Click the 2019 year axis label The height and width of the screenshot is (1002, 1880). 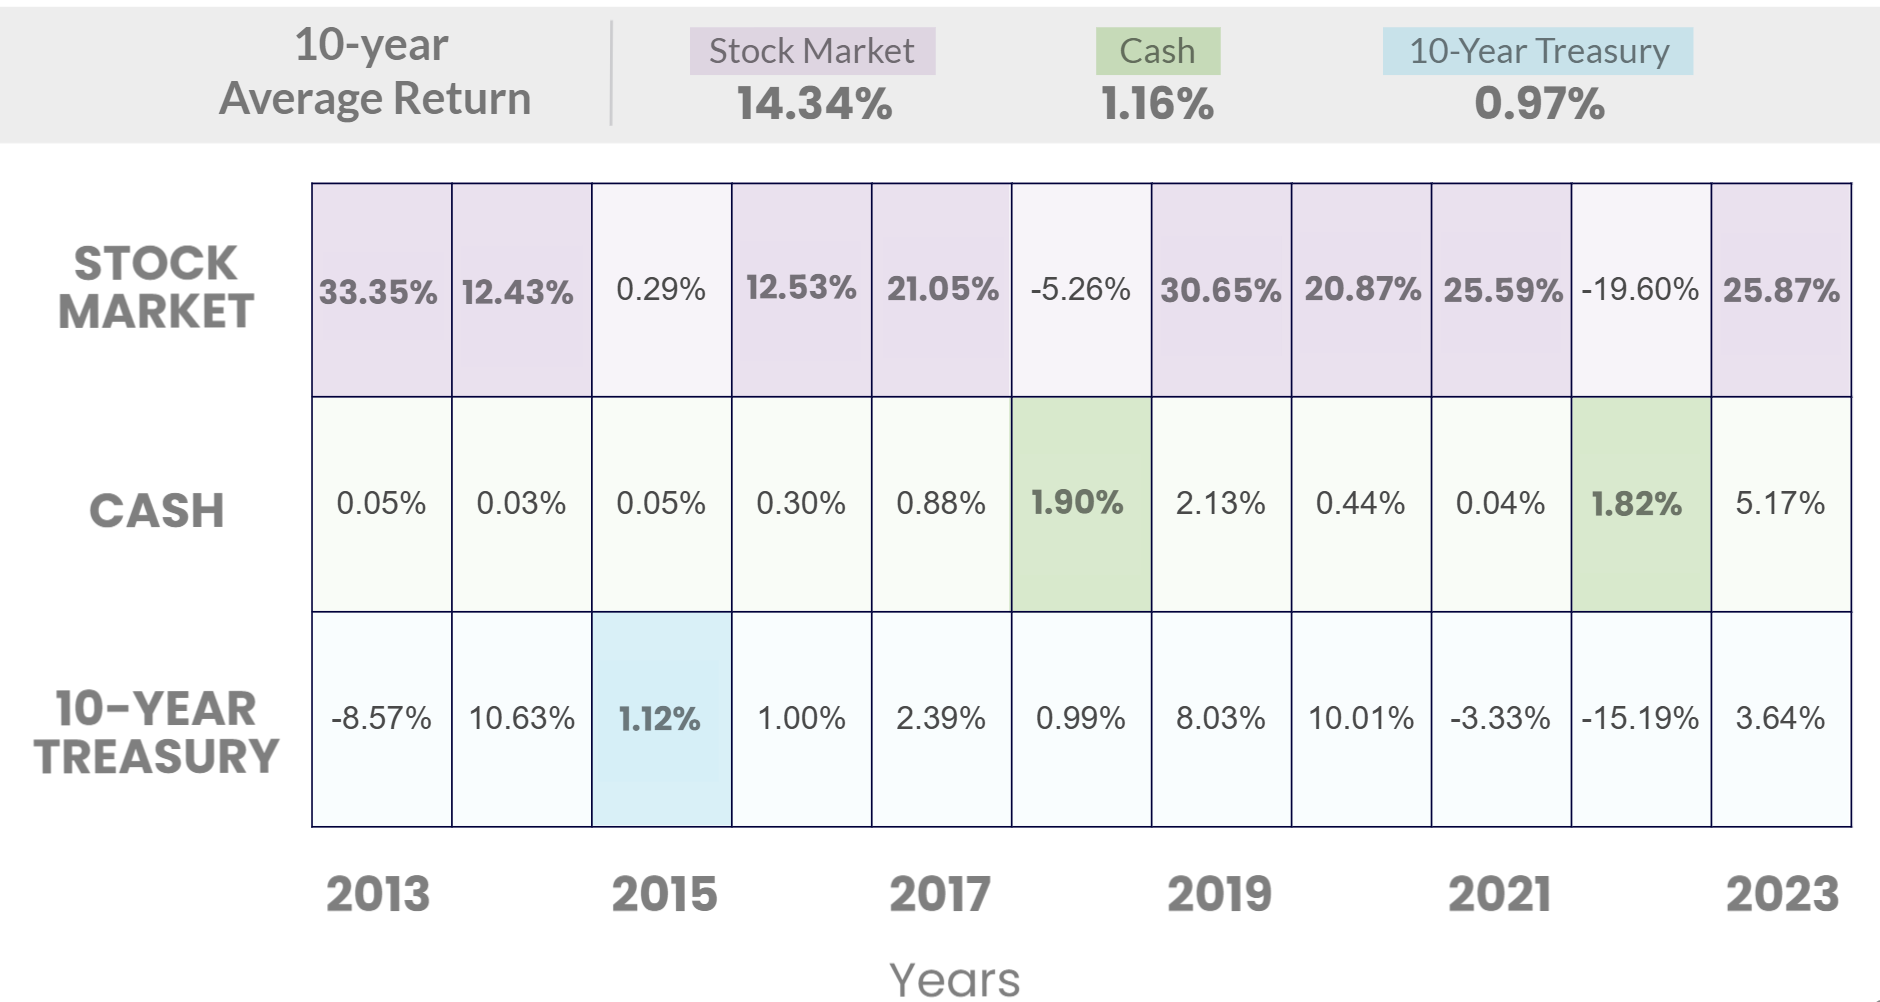point(1219,894)
